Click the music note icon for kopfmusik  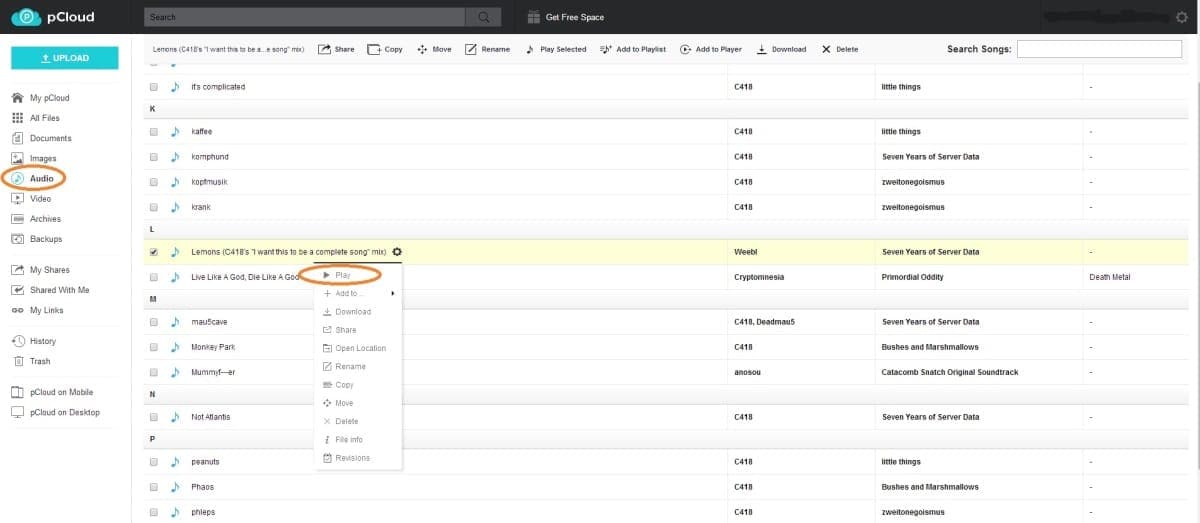coord(175,182)
